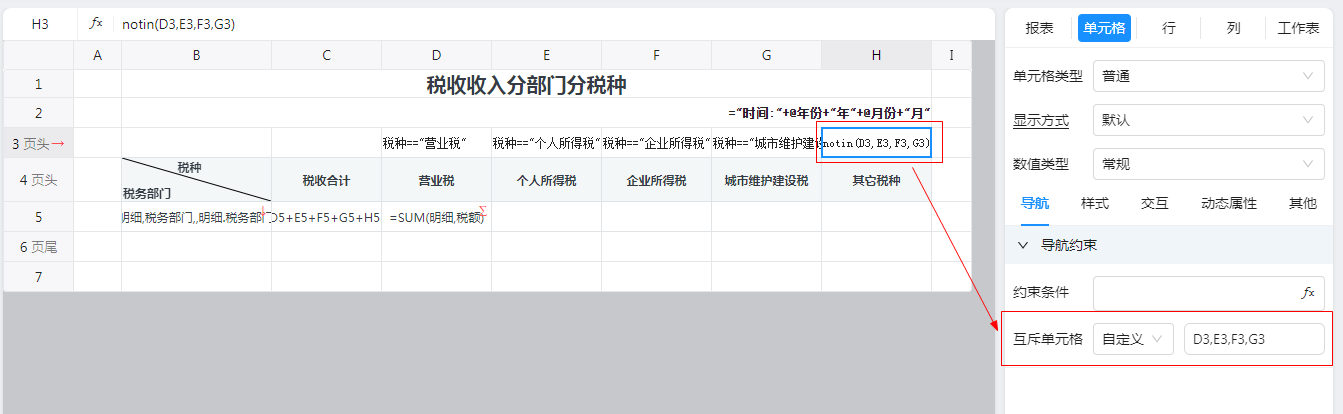Open the 交互 sub-tab
The height and width of the screenshot is (414, 1343).
1154,203
